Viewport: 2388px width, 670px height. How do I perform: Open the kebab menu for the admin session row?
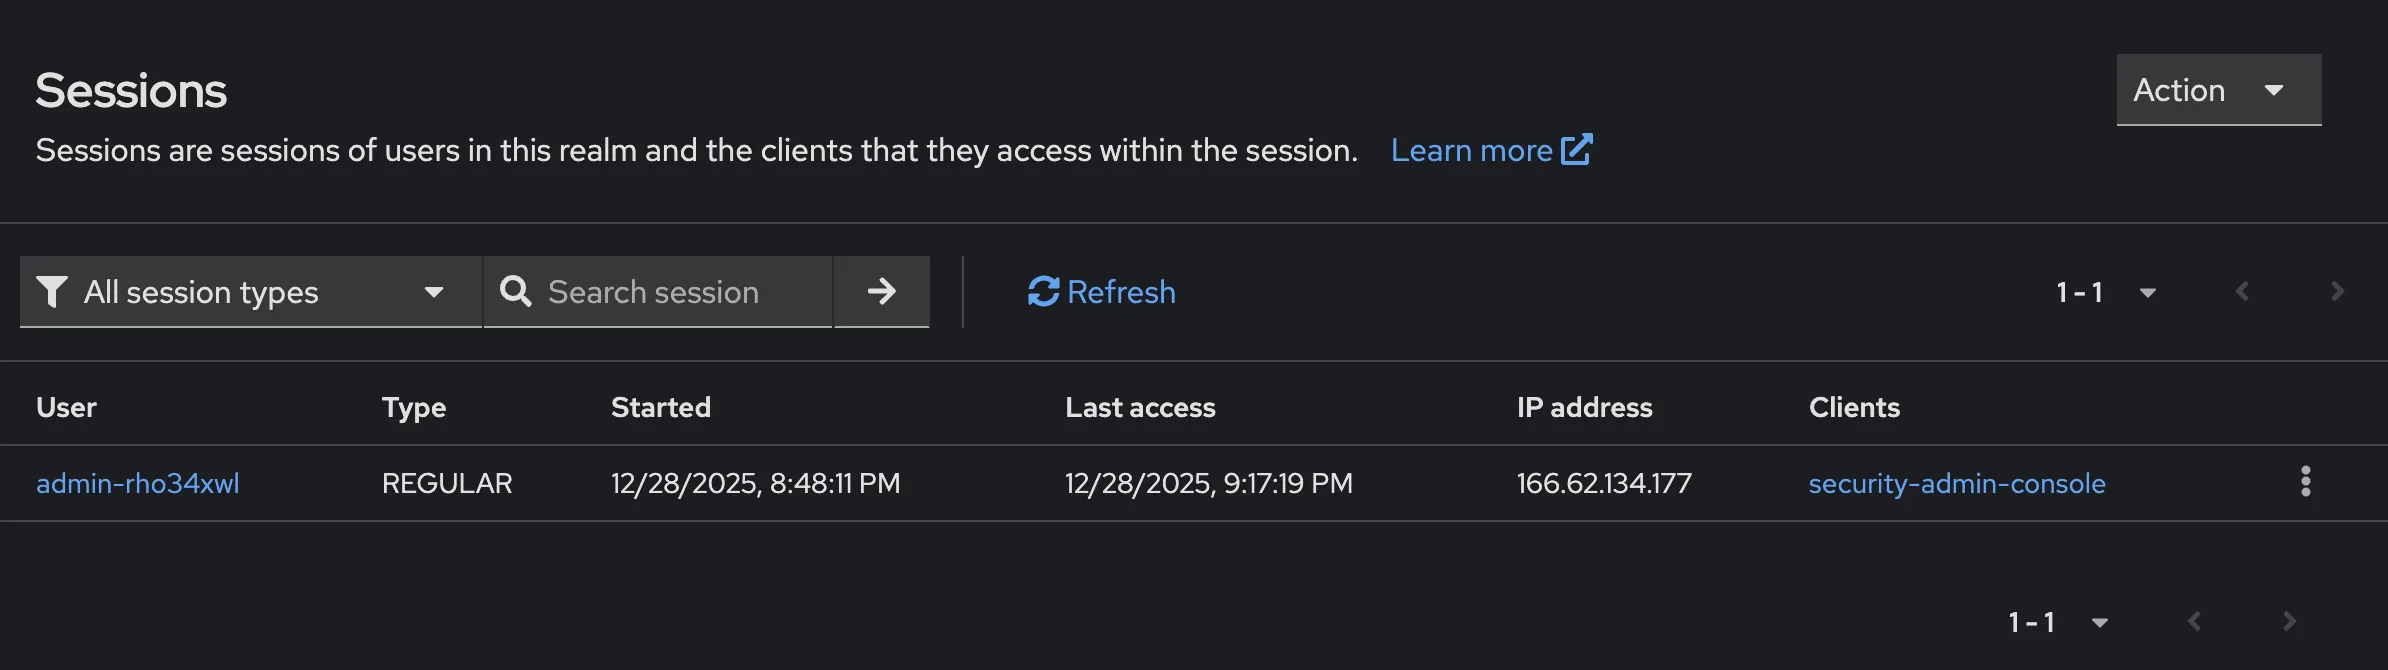coord(2306,482)
